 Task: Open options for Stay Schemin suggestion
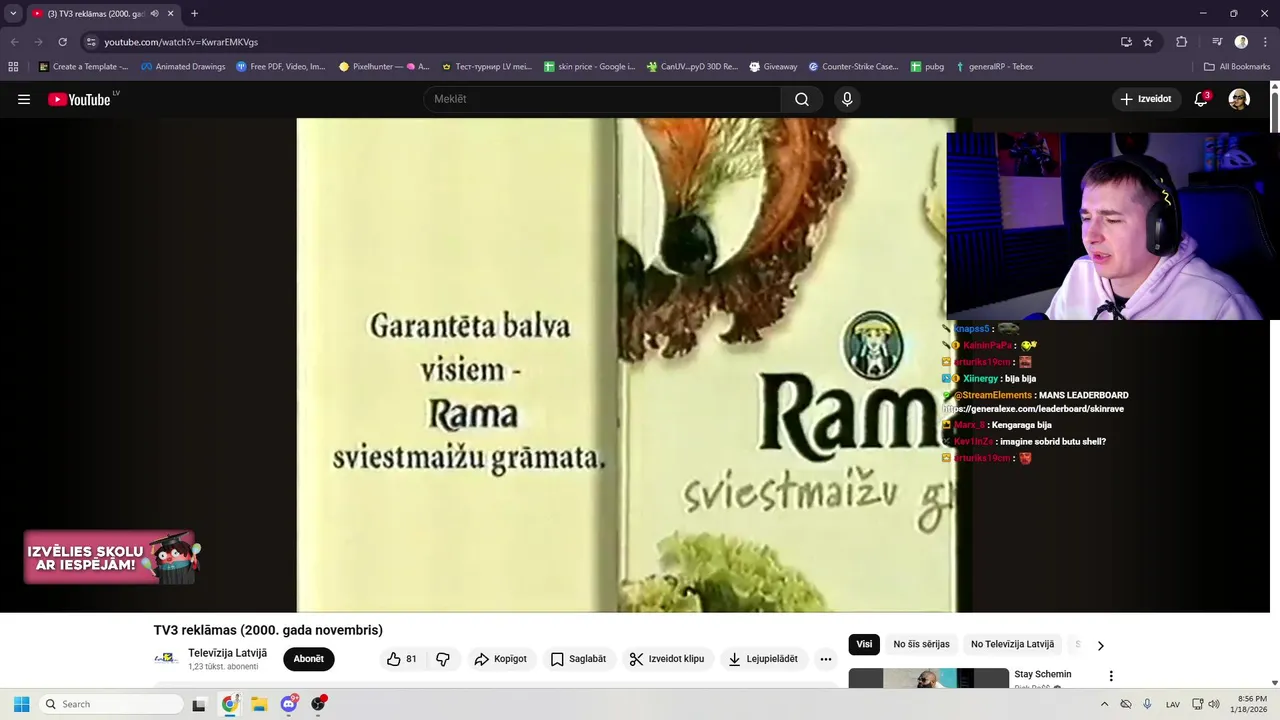click(x=1110, y=676)
